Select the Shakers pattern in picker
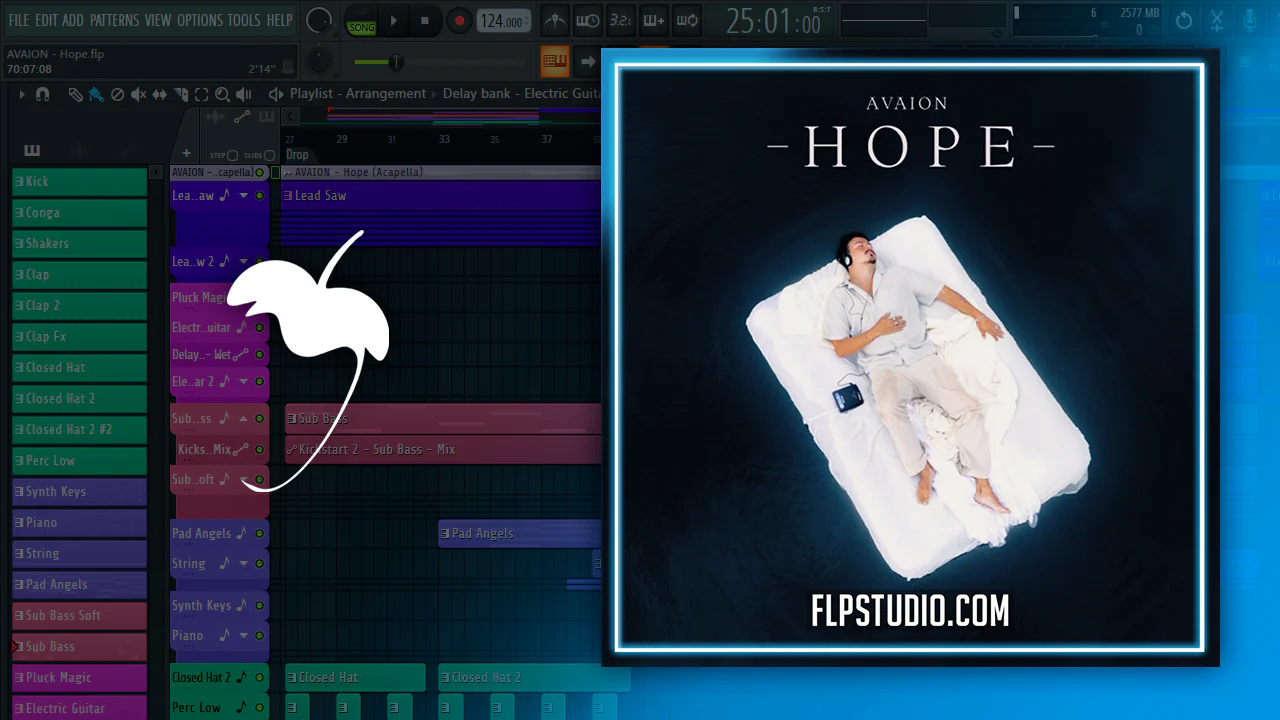Viewport: 1280px width, 720px height. pos(79,244)
